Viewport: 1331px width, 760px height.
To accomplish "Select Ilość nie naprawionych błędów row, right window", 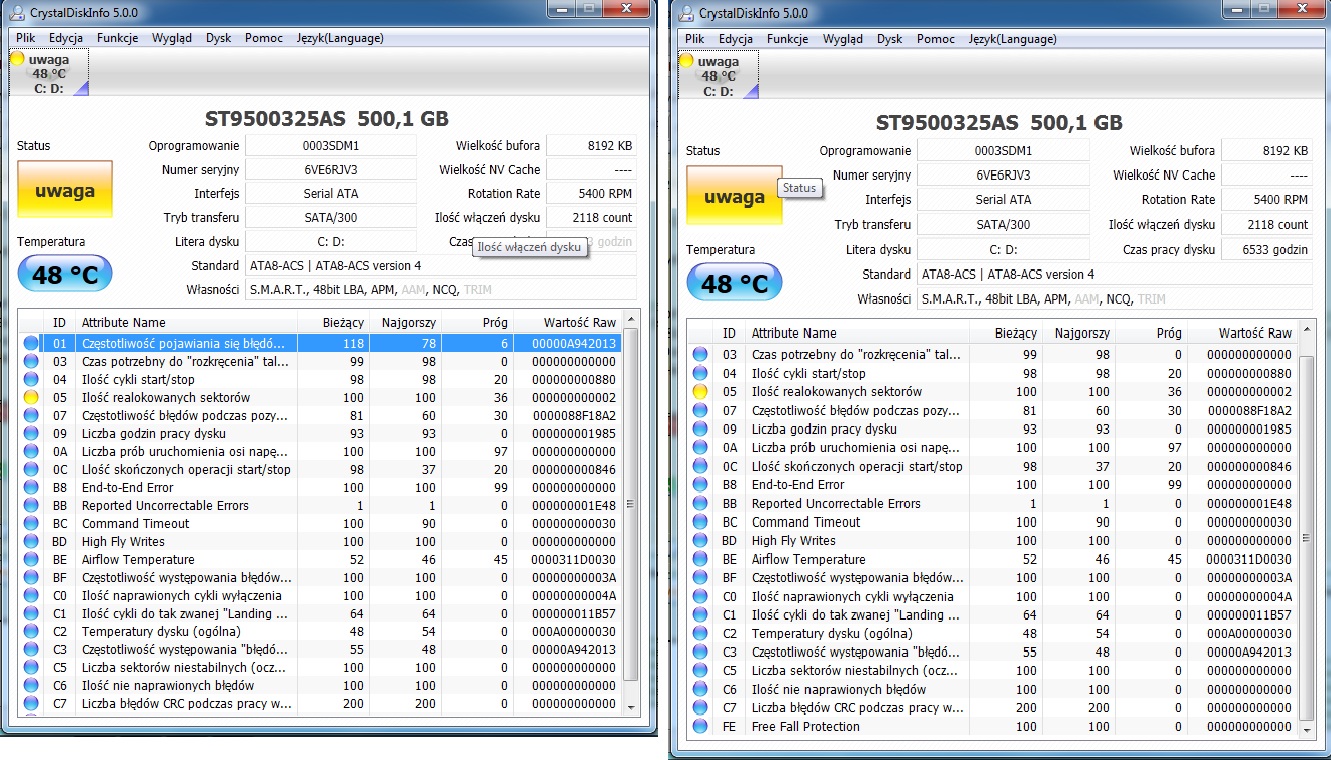I will (x=990, y=689).
